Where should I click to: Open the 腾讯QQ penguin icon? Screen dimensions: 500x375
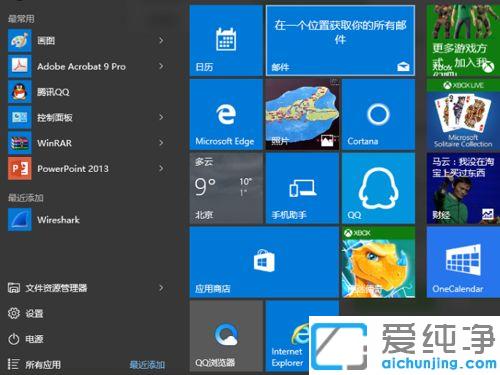click(x=20, y=92)
